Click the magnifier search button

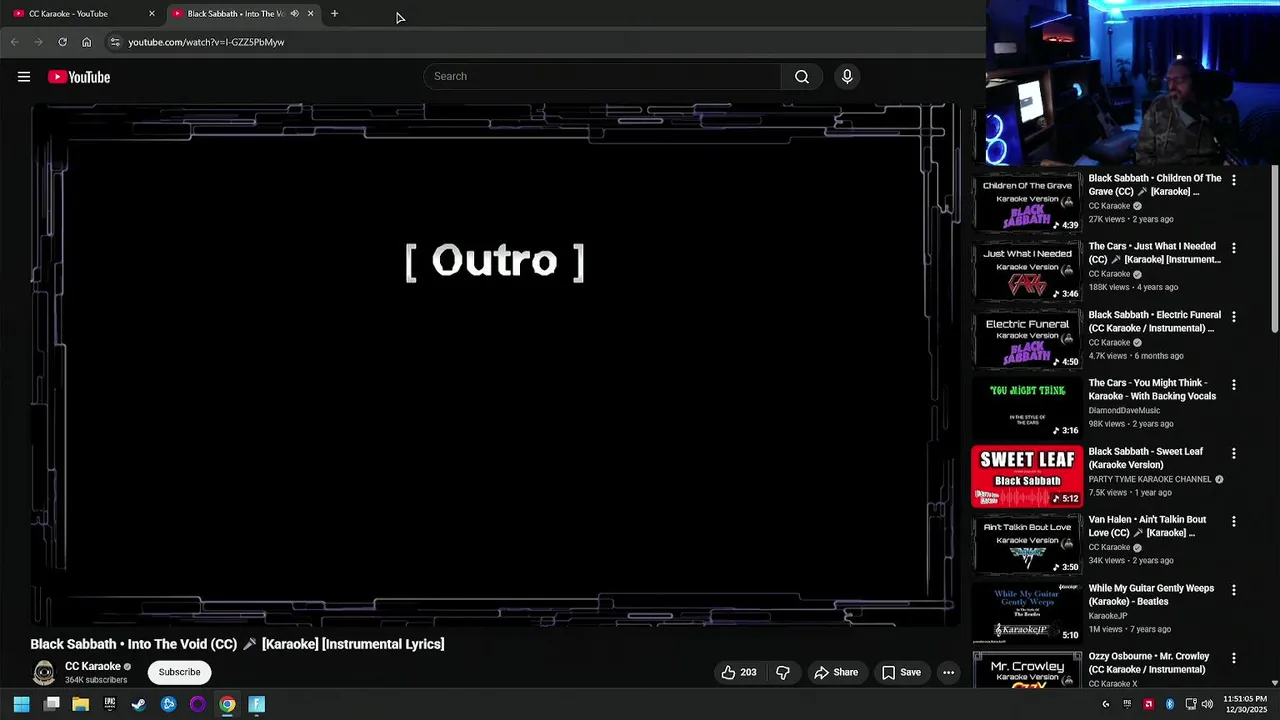pos(802,77)
